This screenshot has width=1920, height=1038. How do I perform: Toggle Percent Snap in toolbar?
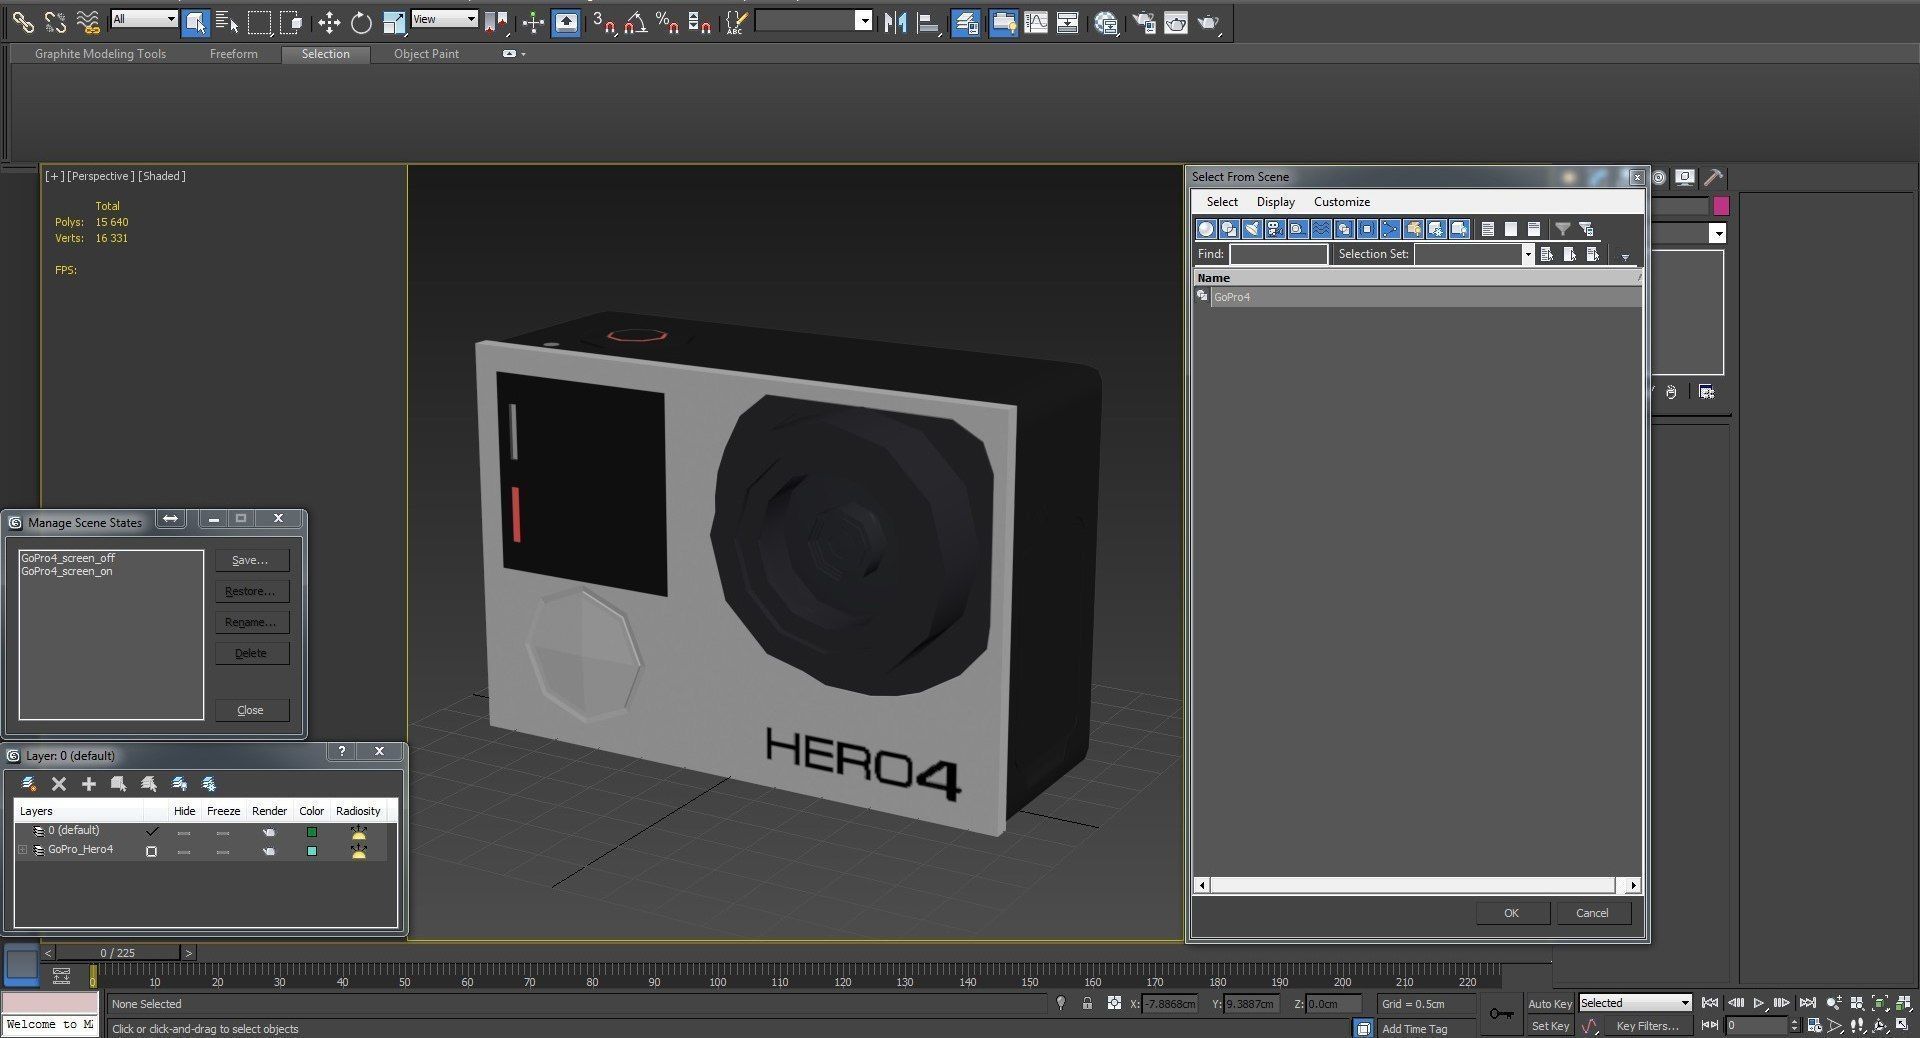tap(667, 22)
